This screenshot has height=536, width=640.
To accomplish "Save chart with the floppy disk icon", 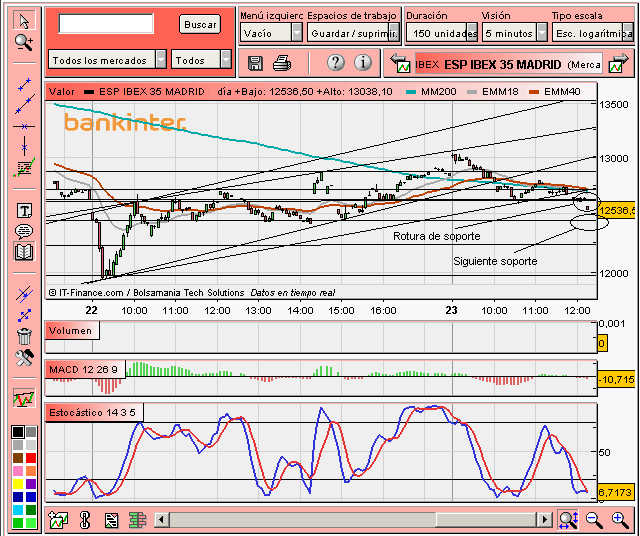I will [x=255, y=63].
